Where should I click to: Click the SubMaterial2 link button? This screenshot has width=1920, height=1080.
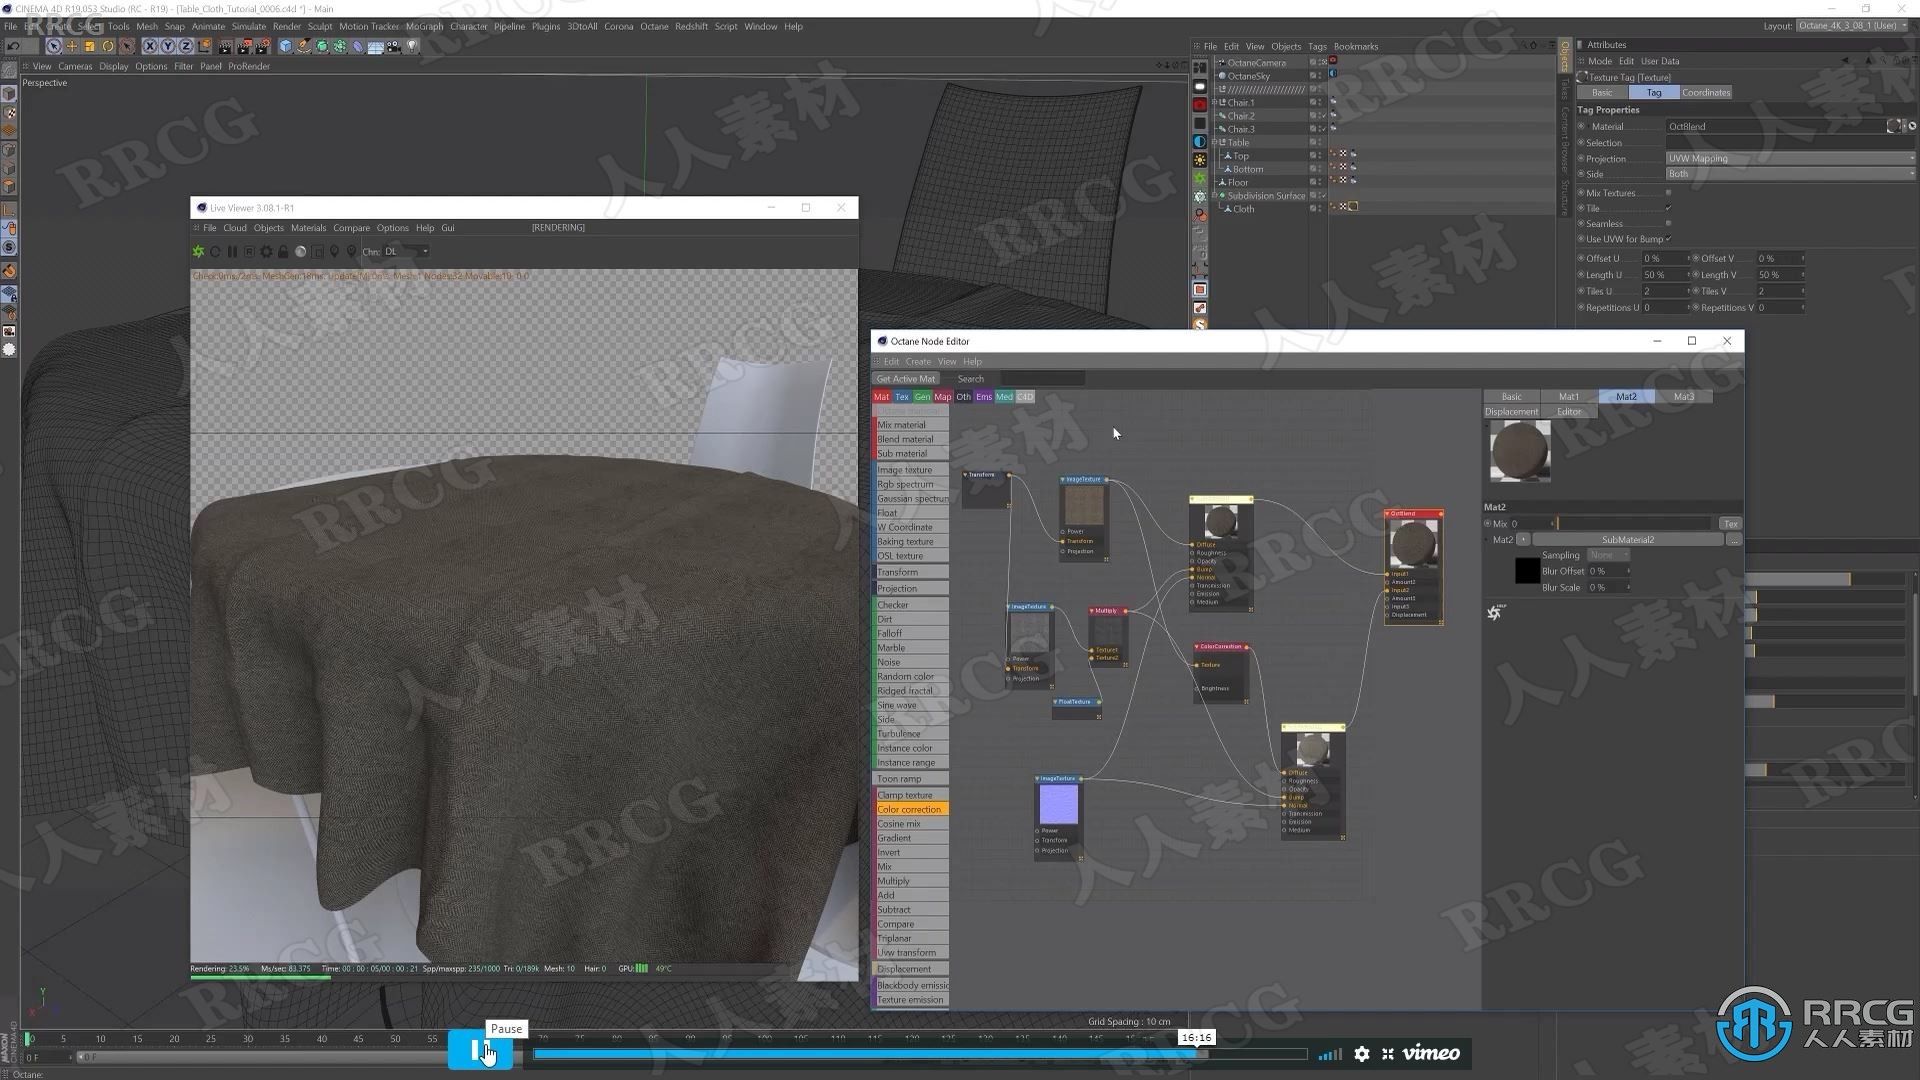pyautogui.click(x=1627, y=540)
